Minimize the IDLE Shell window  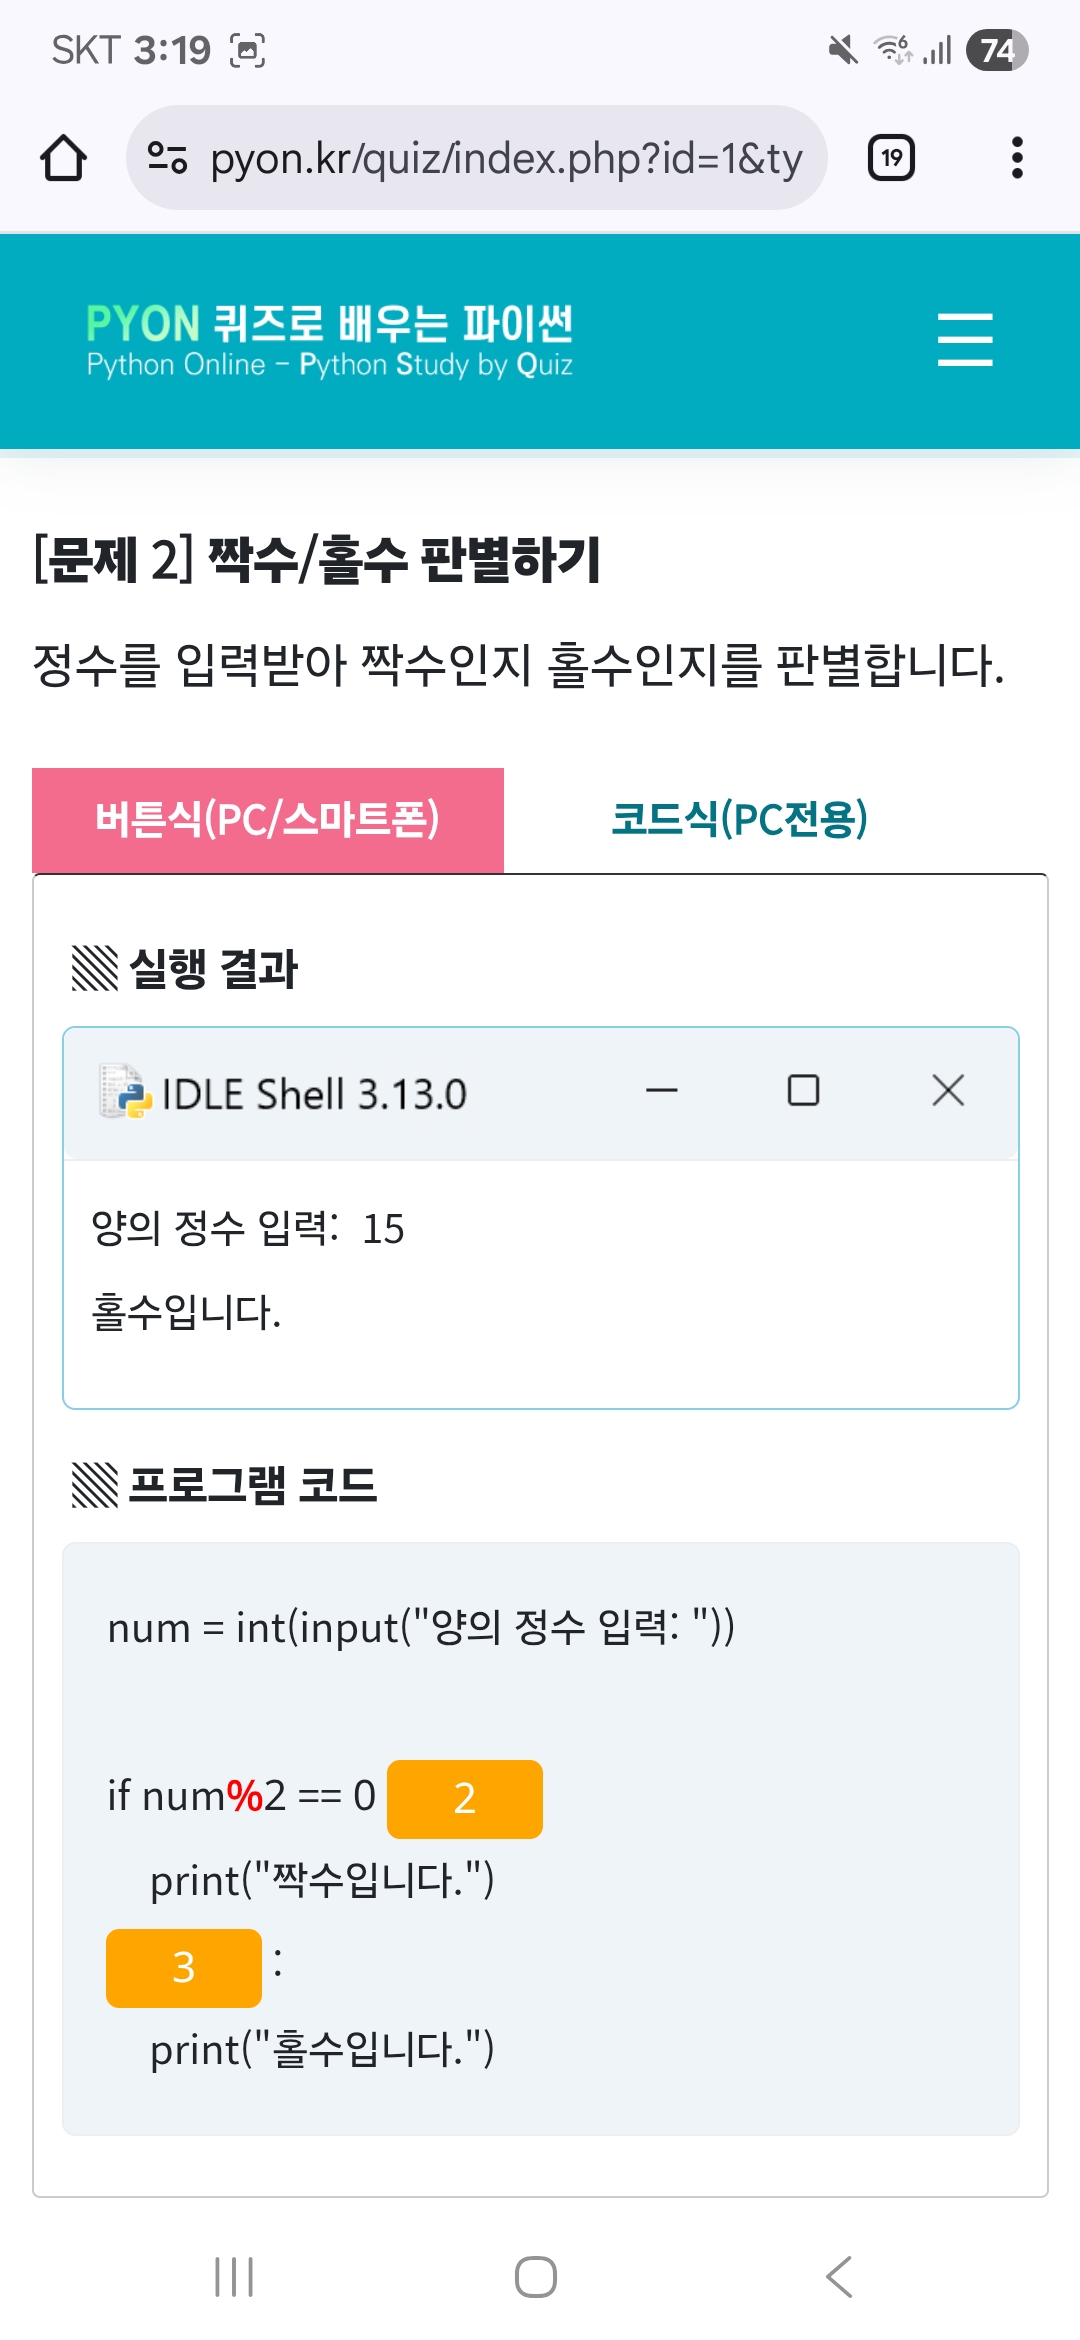click(661, 1091)
